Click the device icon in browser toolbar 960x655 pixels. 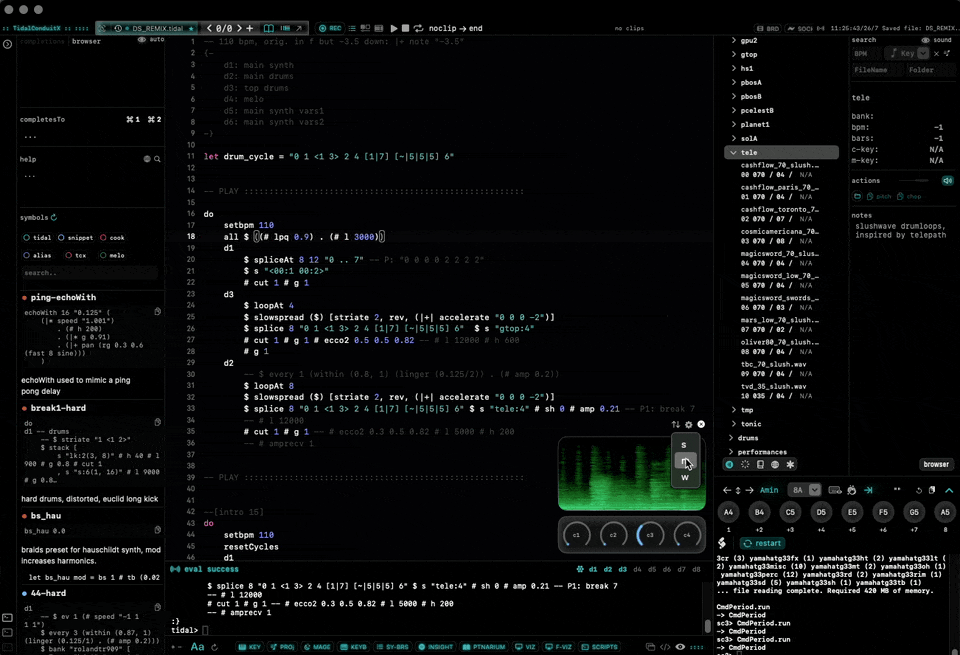[x=760, y=465]
